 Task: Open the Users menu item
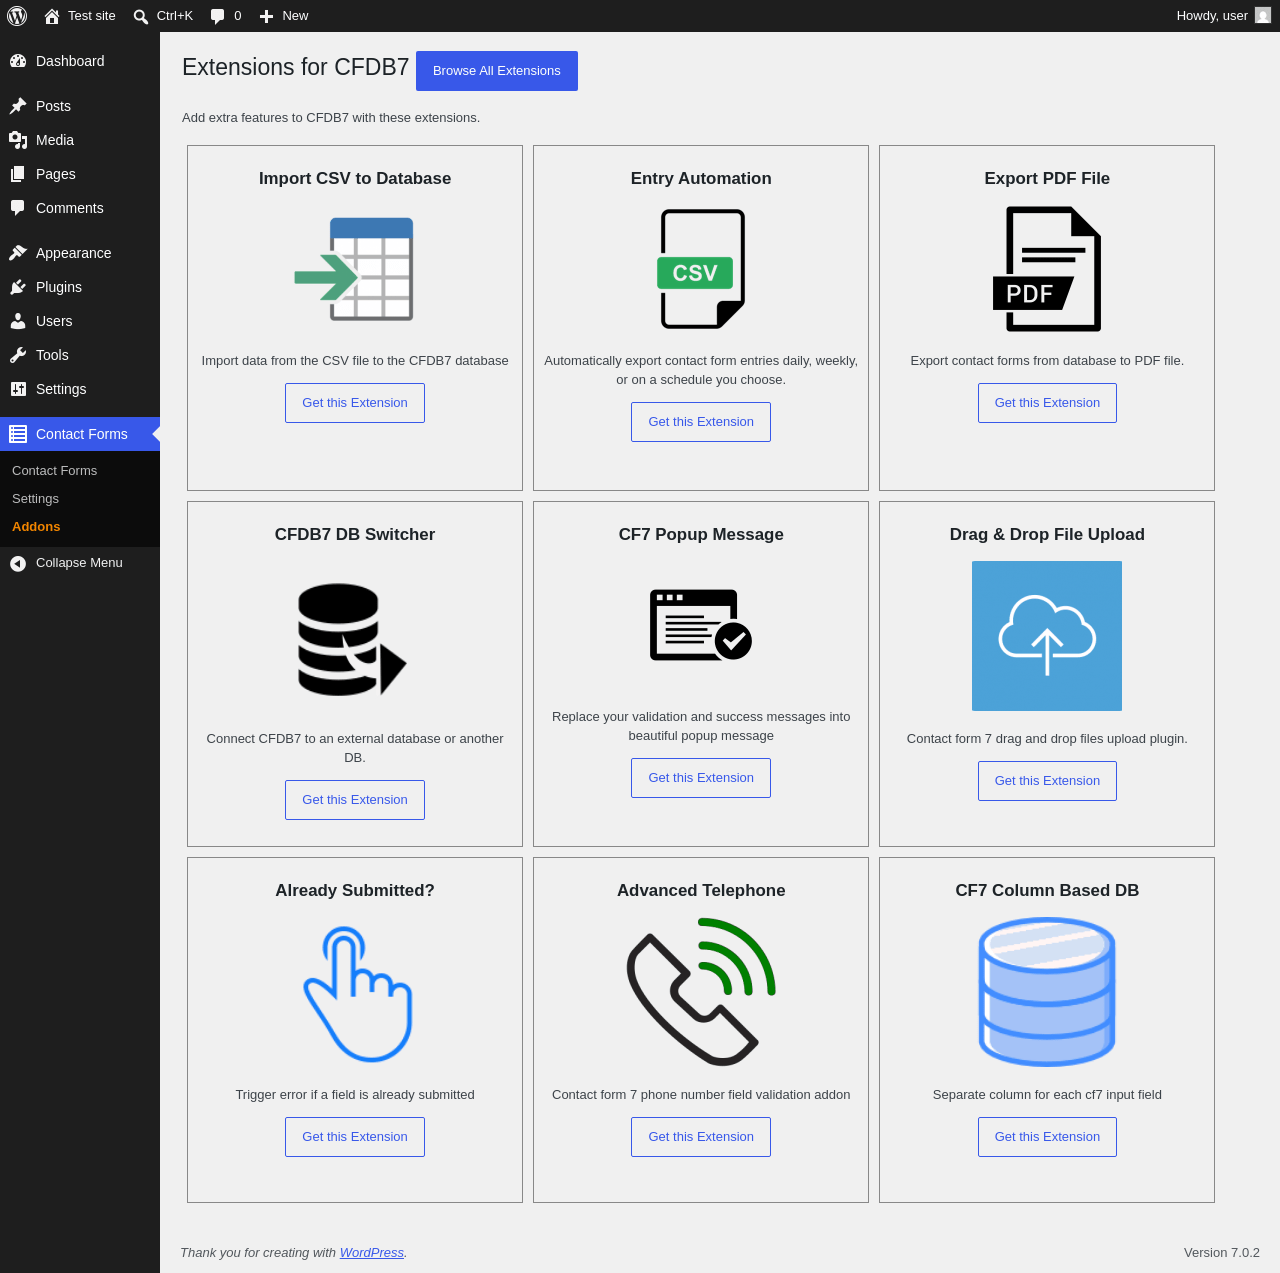click(x=80, y=321)
